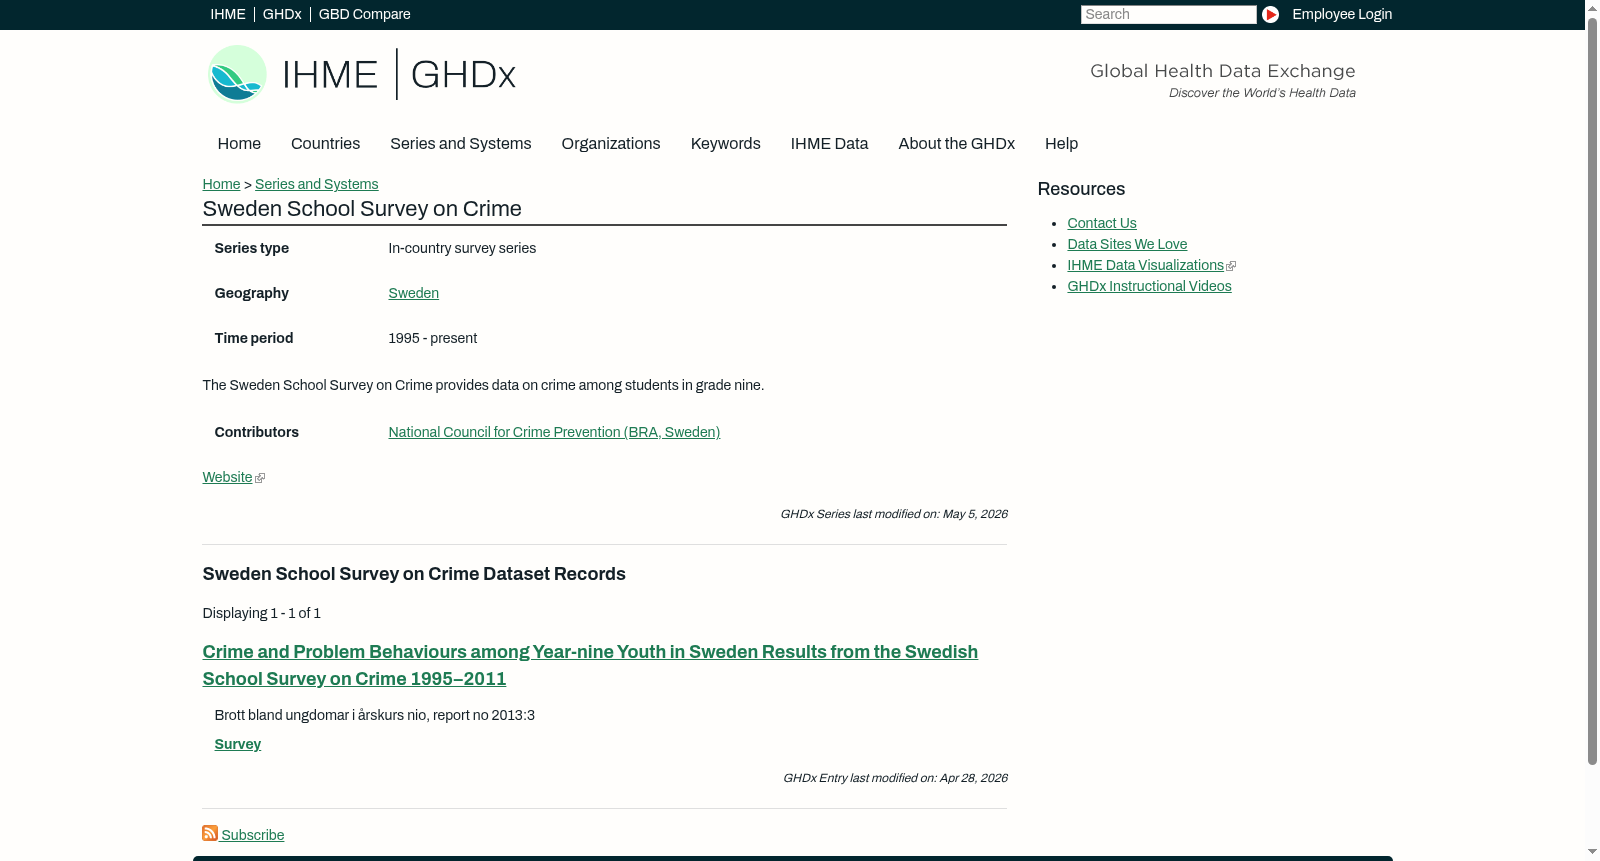Click the 'Global Health Data Exchange' tagline
This screenshot has width=1600, height=861.
click(1222, 71)
